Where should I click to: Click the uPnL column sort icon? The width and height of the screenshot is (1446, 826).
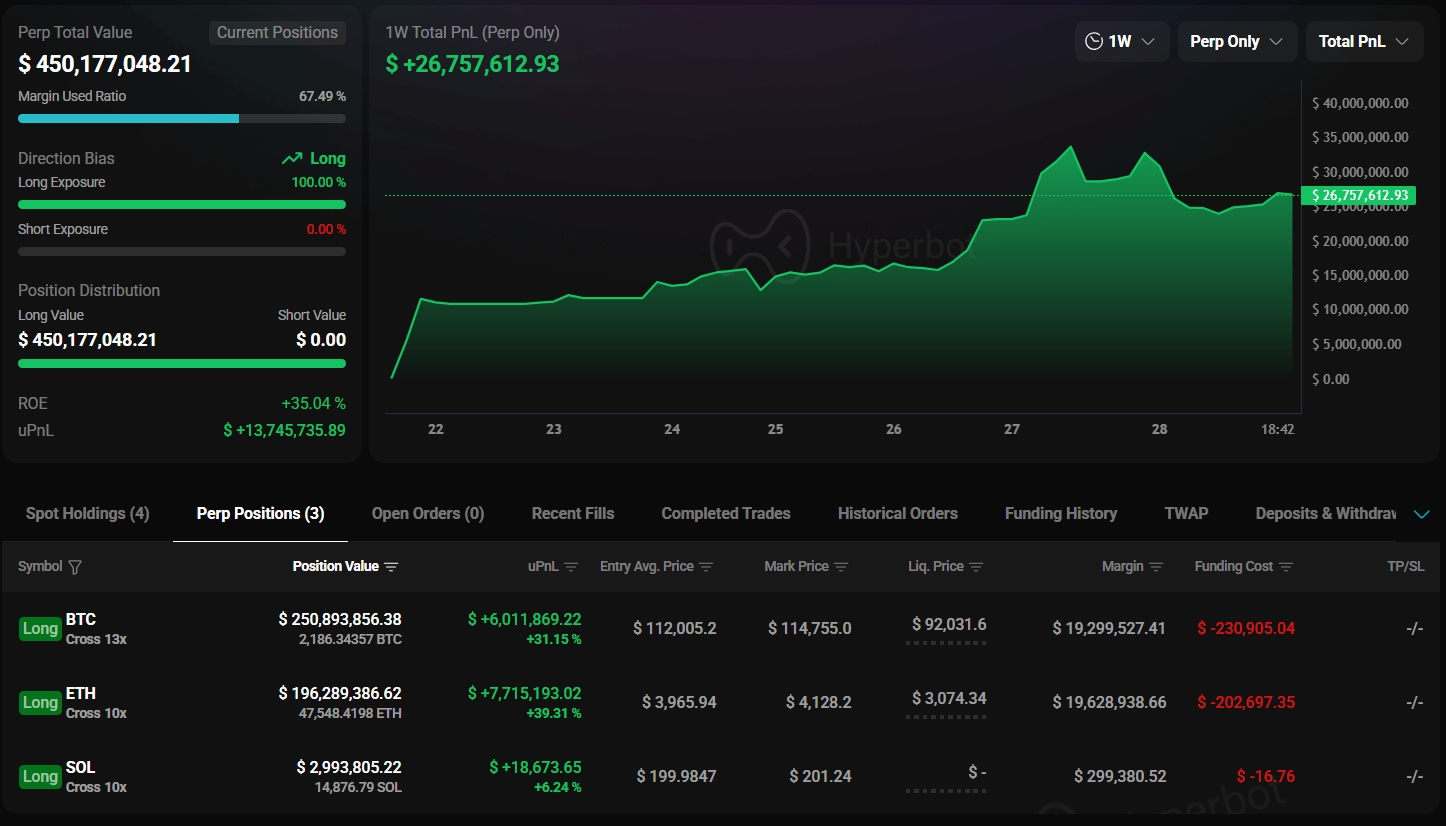pyautogui.click(x=570, y=566)
